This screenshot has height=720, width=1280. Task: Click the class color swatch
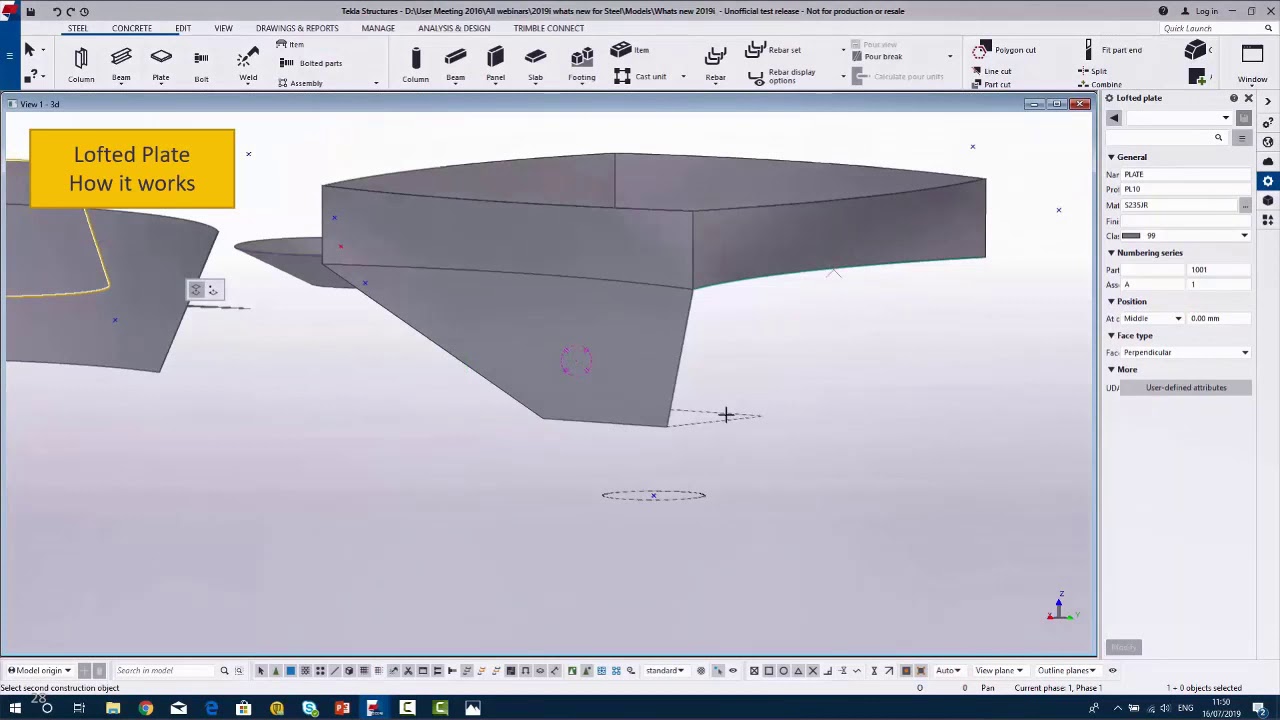coord(1131,236)
